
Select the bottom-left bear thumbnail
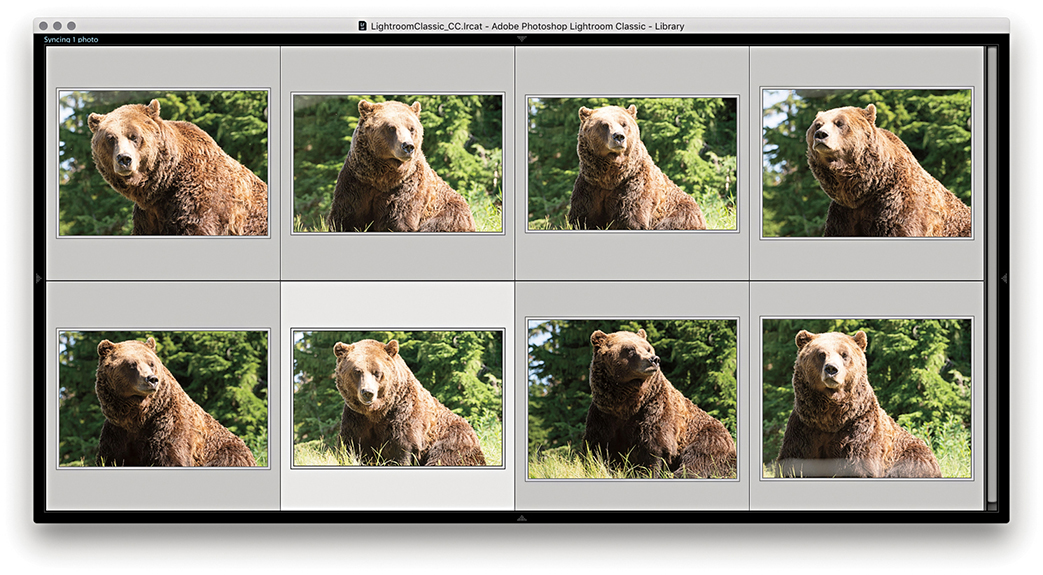(x=163, y=398)
